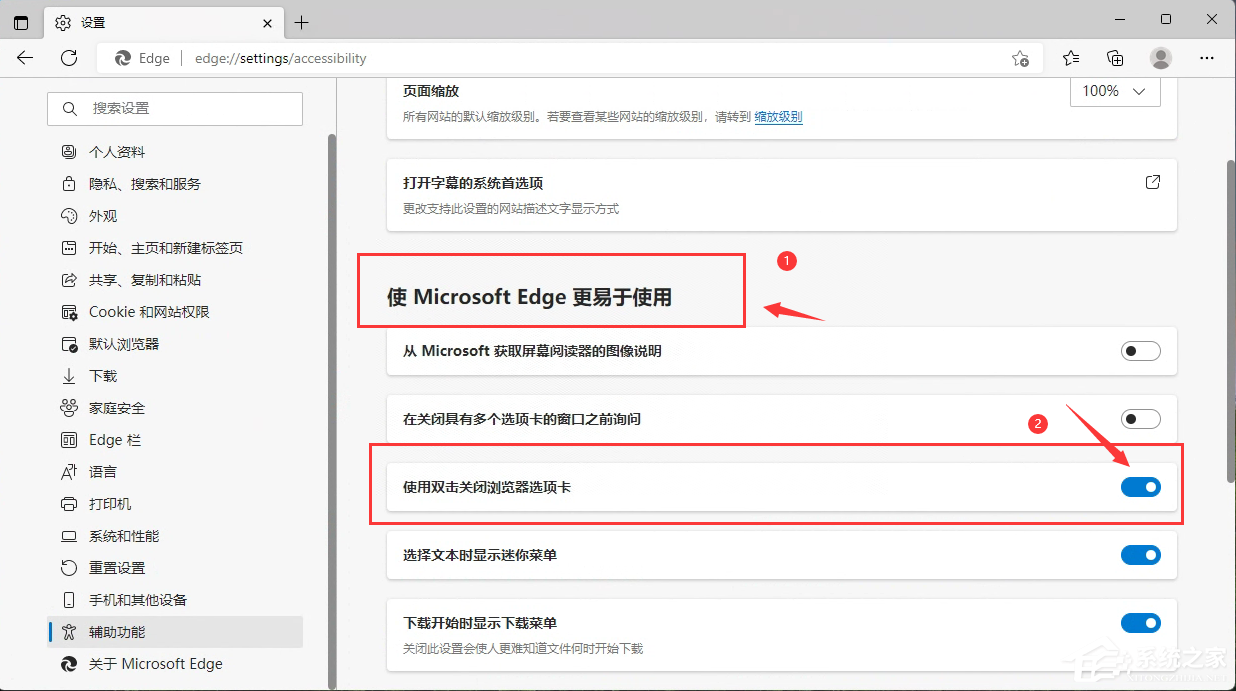This screenshot has width=1236, height=691.
Task: Click the 页面缩放 label
Action: pyautogui.click(x=431, y=90)
